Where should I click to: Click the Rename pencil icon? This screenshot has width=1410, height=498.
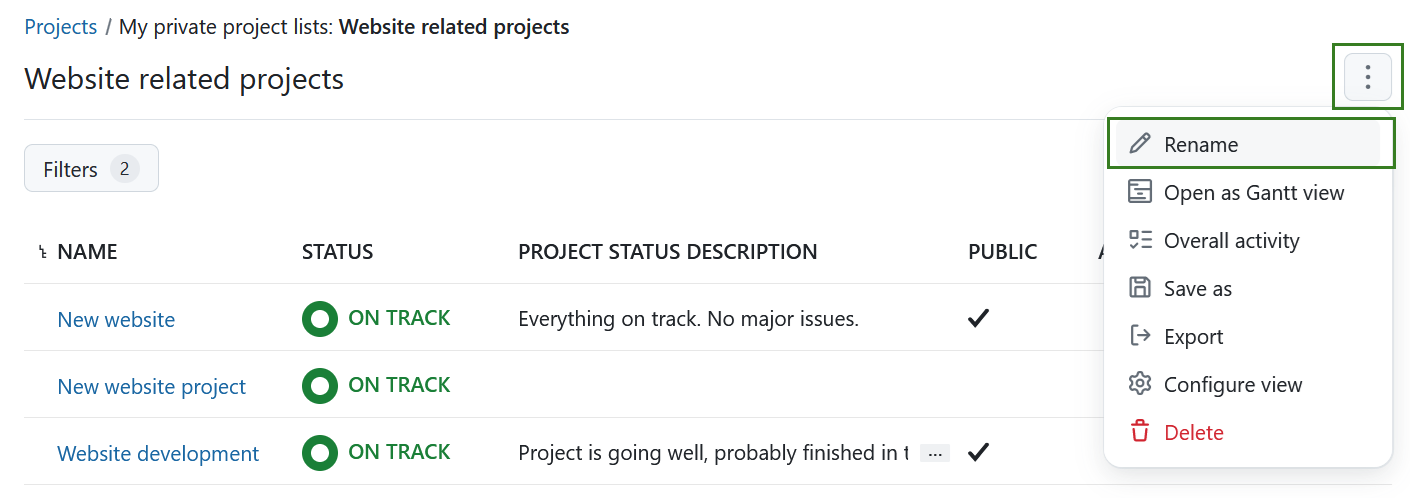click(x=1140, y=144)
